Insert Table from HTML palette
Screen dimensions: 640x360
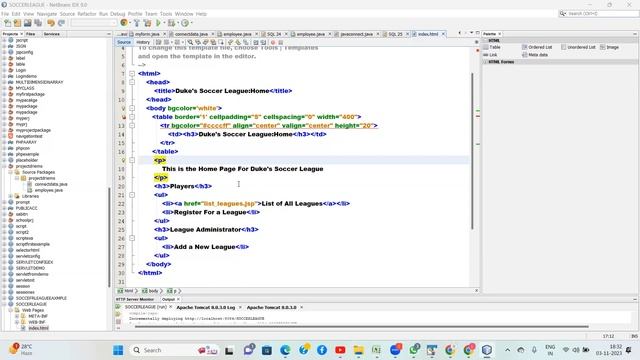(492, 47)
